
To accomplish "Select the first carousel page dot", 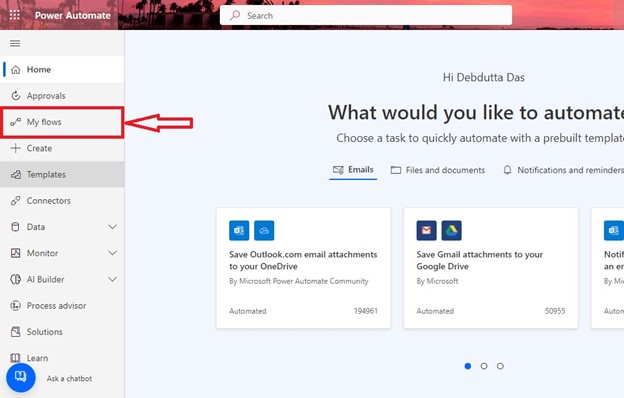I will [x=468, y=366].
